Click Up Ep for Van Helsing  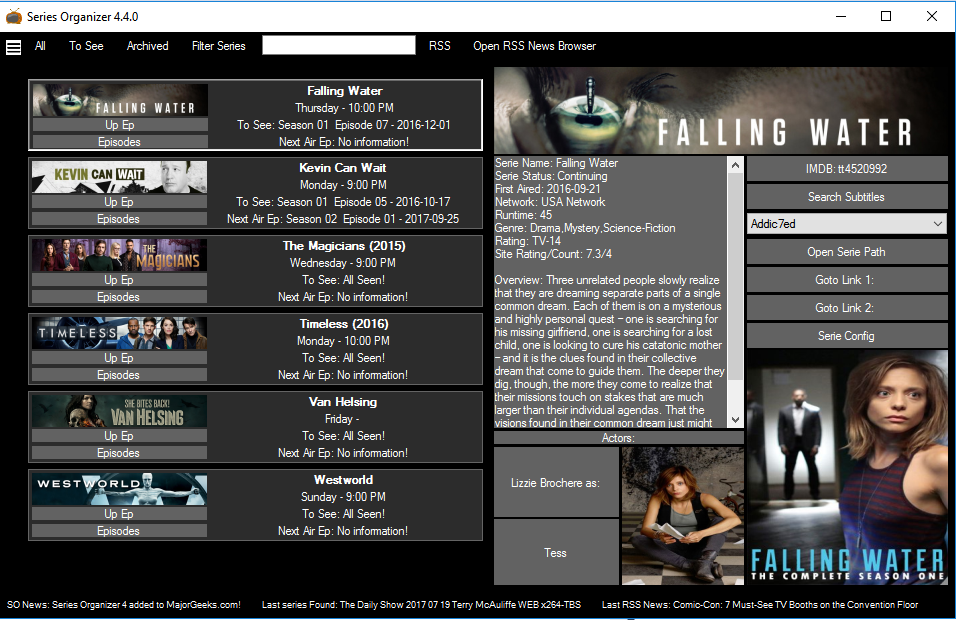point(119,435)
